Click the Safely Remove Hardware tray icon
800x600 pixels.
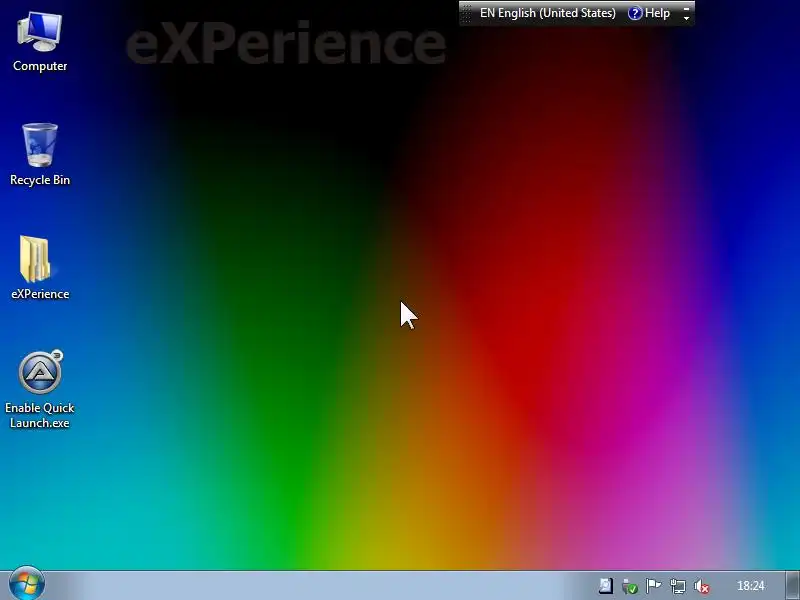pos(630,586)
